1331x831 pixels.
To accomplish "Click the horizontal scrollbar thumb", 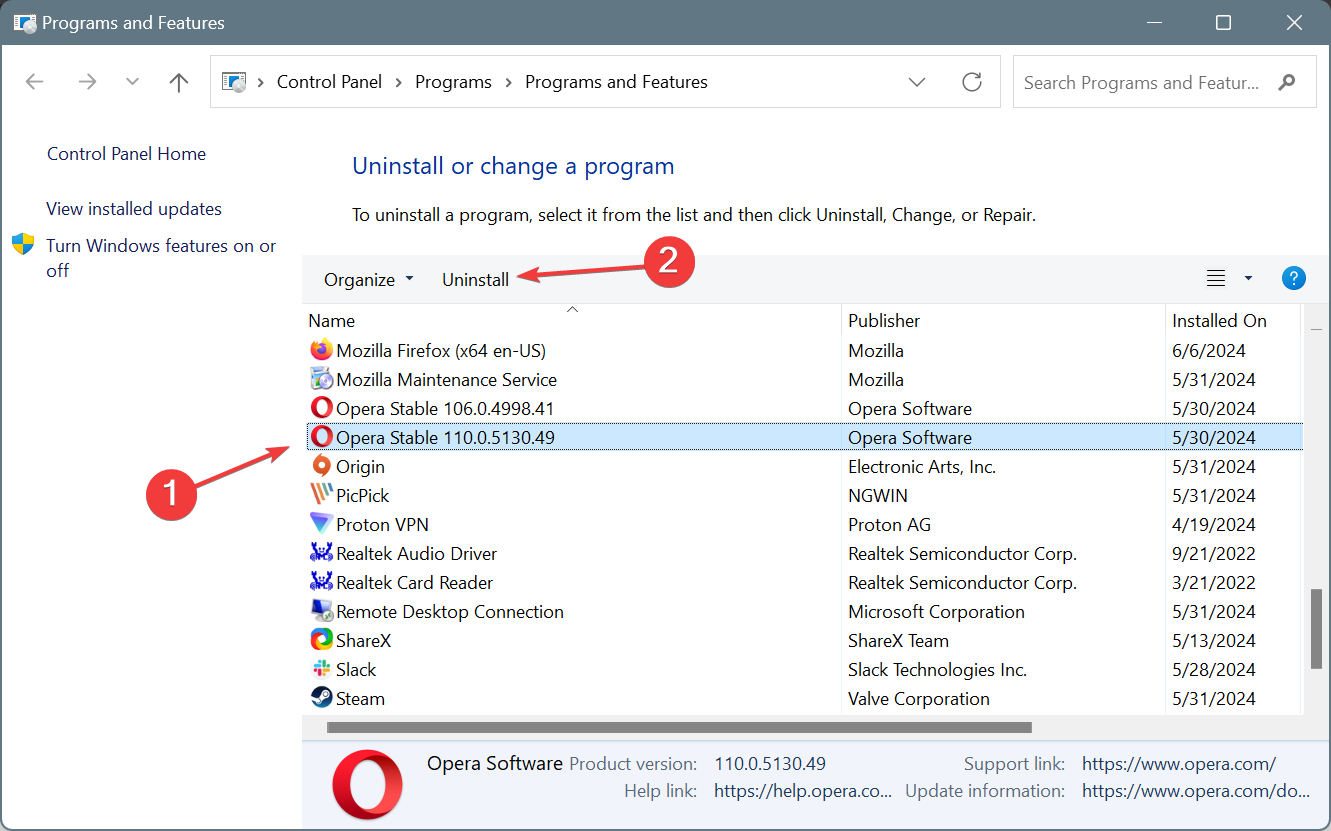I will (679, 727).
